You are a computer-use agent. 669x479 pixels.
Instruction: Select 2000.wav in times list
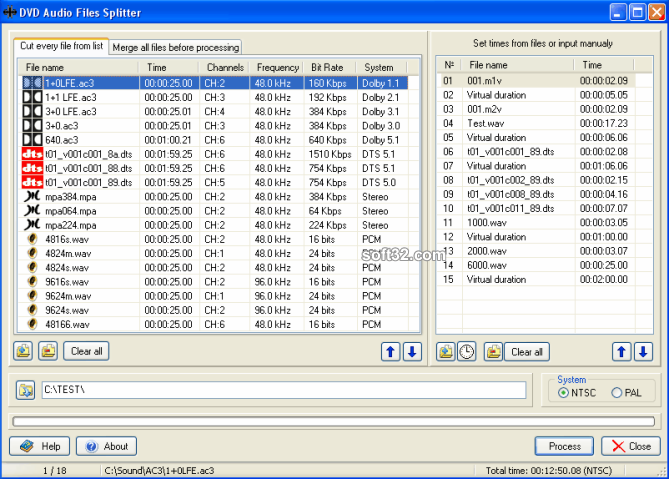point(487,251)
